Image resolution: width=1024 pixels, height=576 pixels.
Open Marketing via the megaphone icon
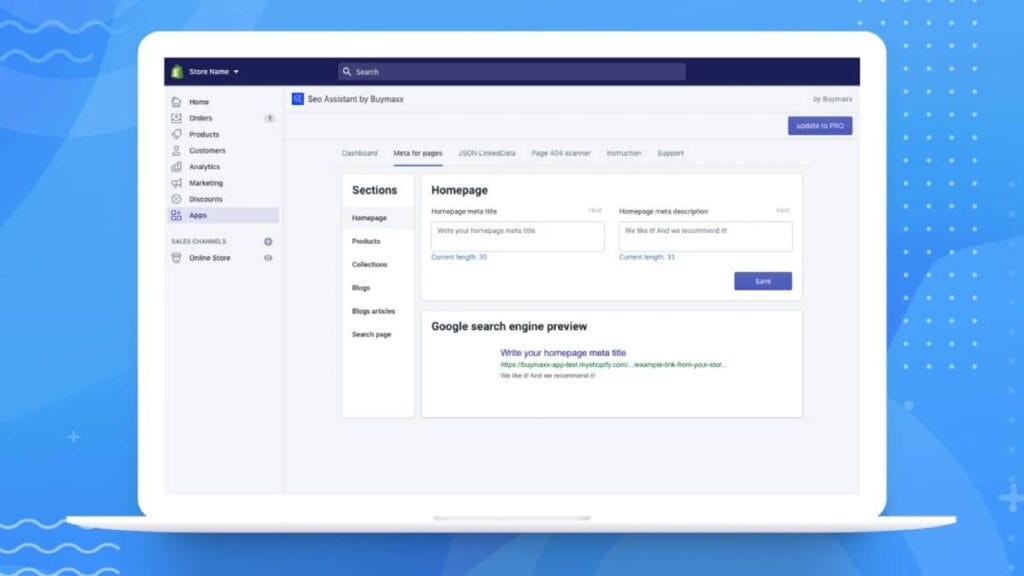coord(176,183)
